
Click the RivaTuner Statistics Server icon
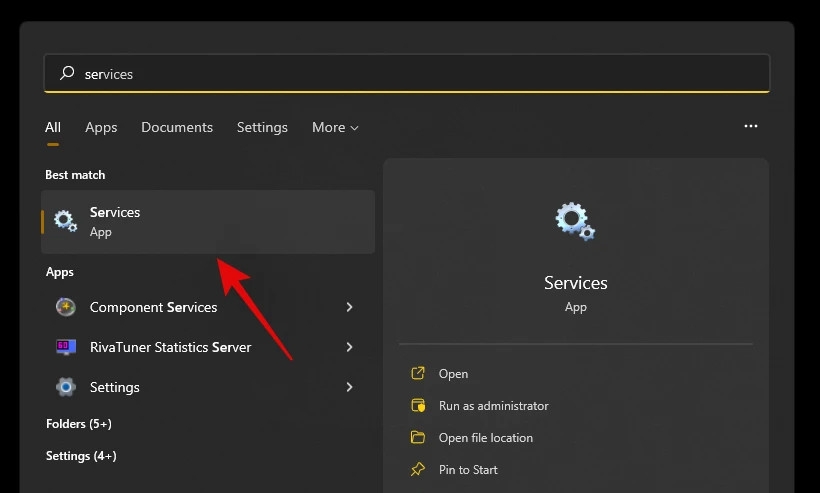click(66, 347)
